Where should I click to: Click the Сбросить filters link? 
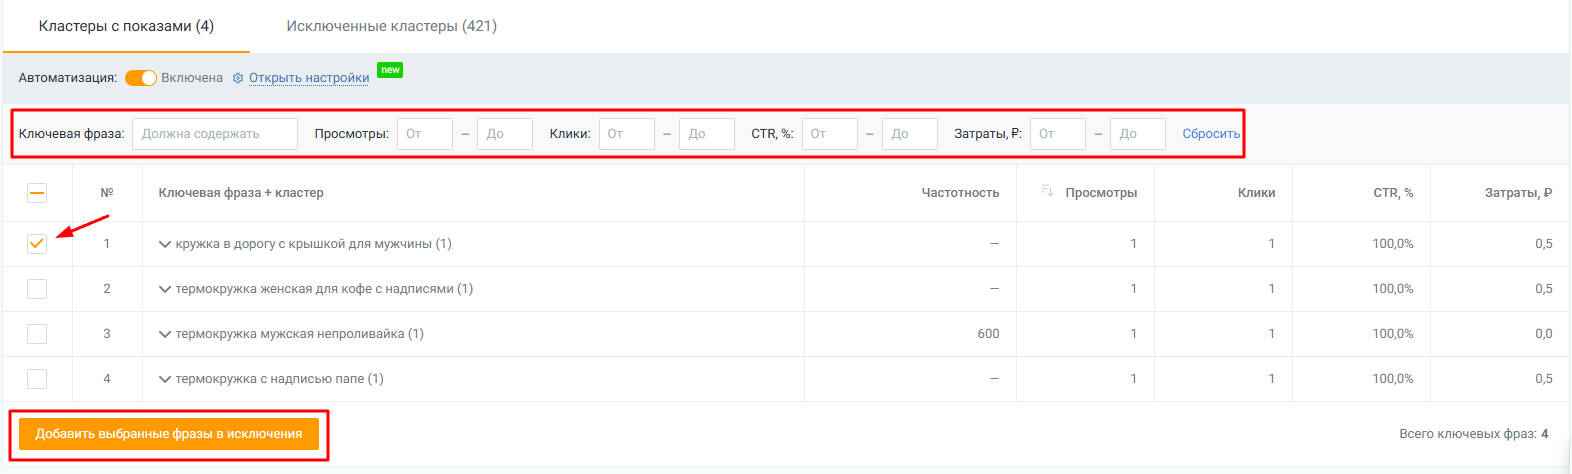pyautogui.click(x=1211, y=134)
